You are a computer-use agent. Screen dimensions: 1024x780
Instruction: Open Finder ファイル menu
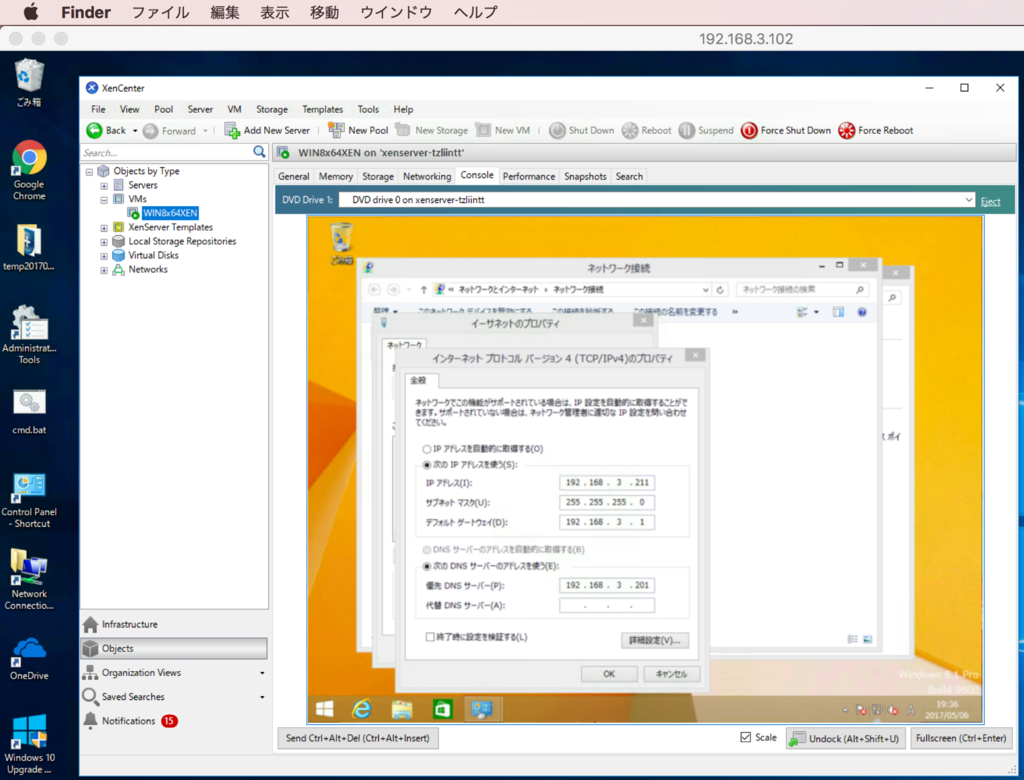click(160, 12)
